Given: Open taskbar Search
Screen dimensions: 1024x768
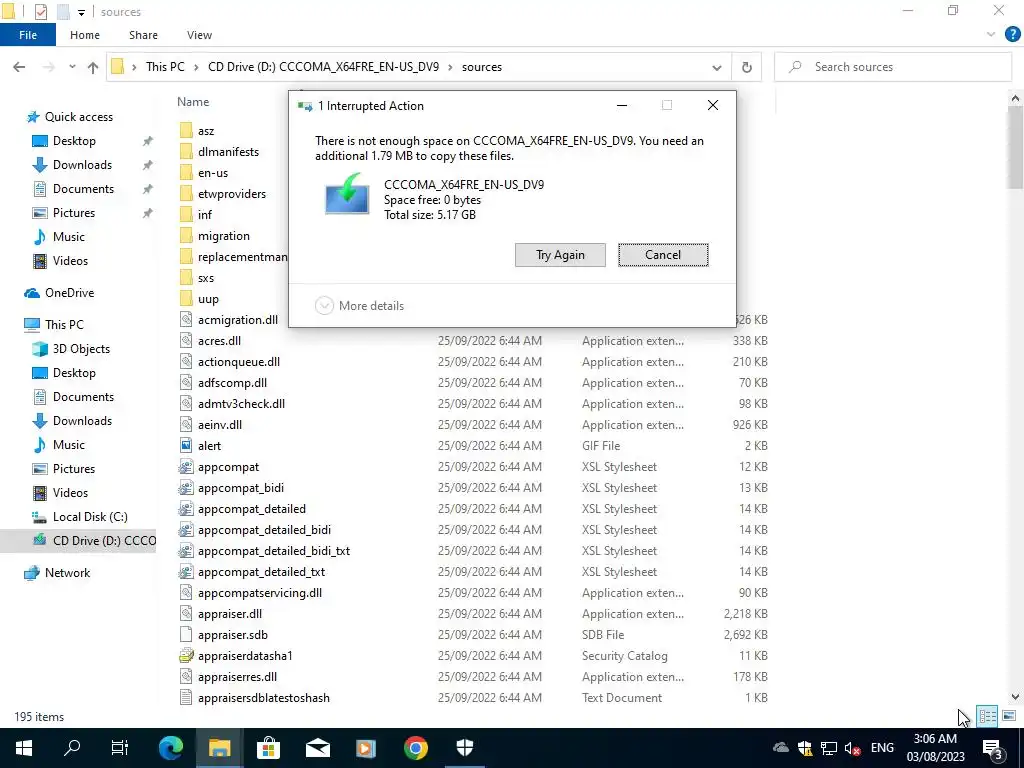Looking at the screenshot, I should (x=72, y=748).
